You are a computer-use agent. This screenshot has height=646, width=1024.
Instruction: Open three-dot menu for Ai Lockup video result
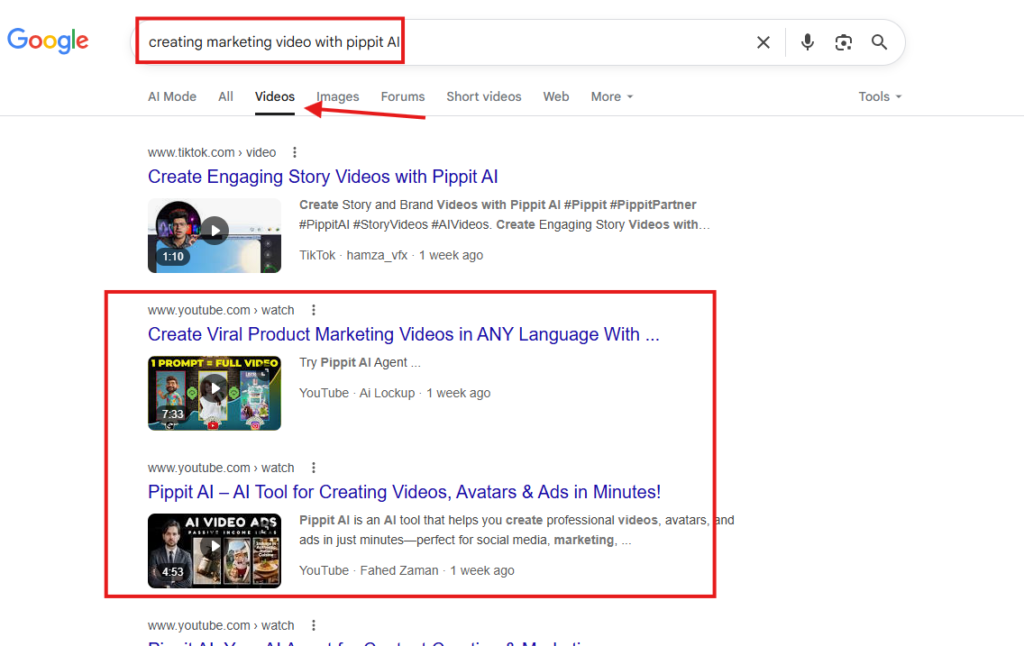click(x=313, y=310)
